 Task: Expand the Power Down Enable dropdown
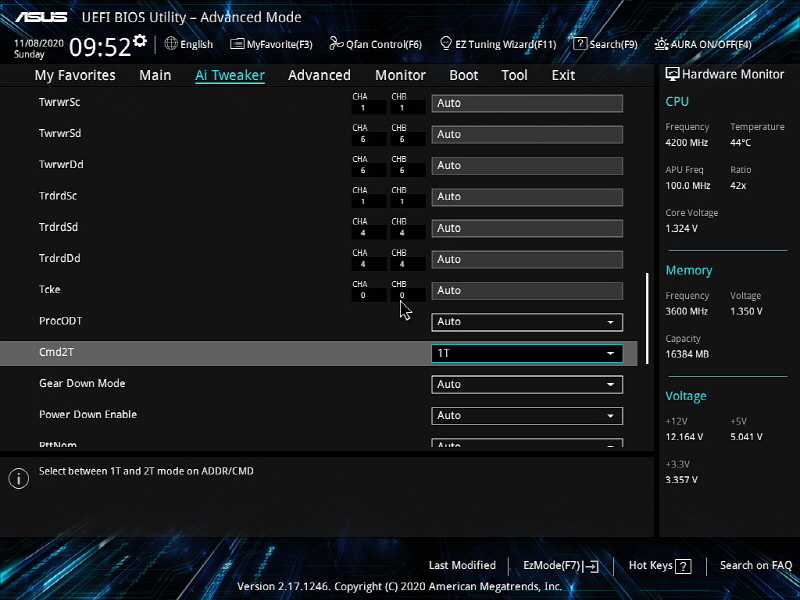pos(527,416)
